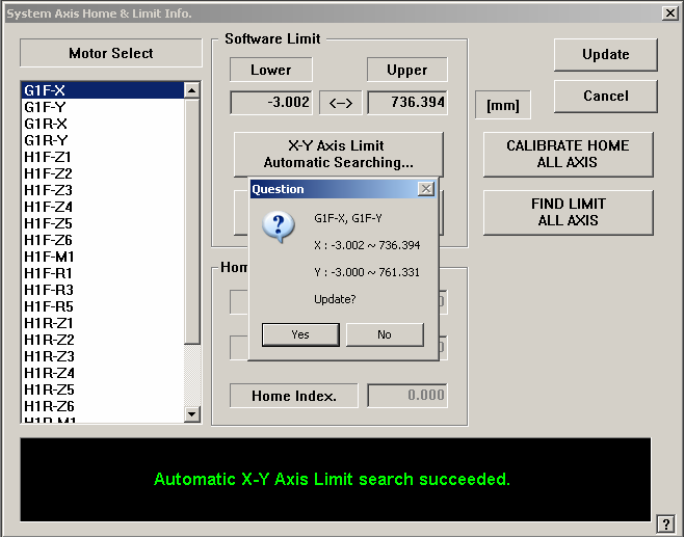Click the Lower limit button
This screenshot has height=537, width=684.
tap(271, 70)
